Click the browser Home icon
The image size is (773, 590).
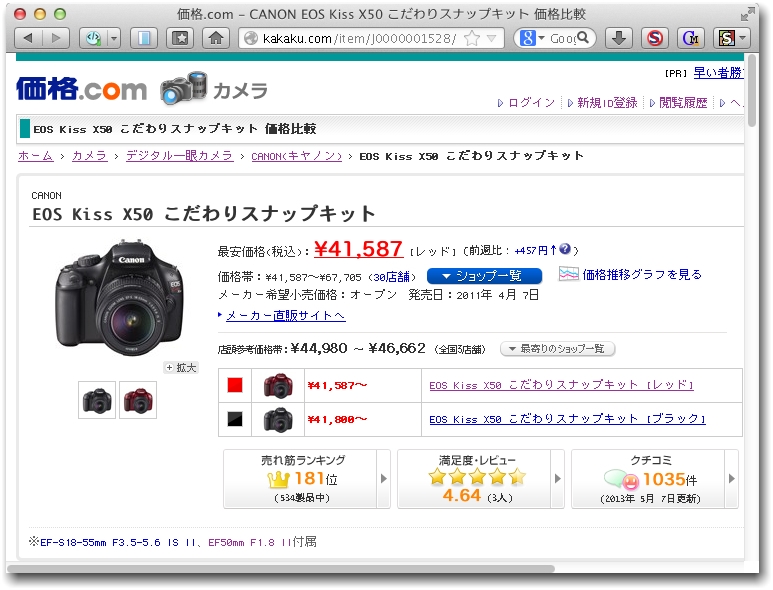(214, 38)
